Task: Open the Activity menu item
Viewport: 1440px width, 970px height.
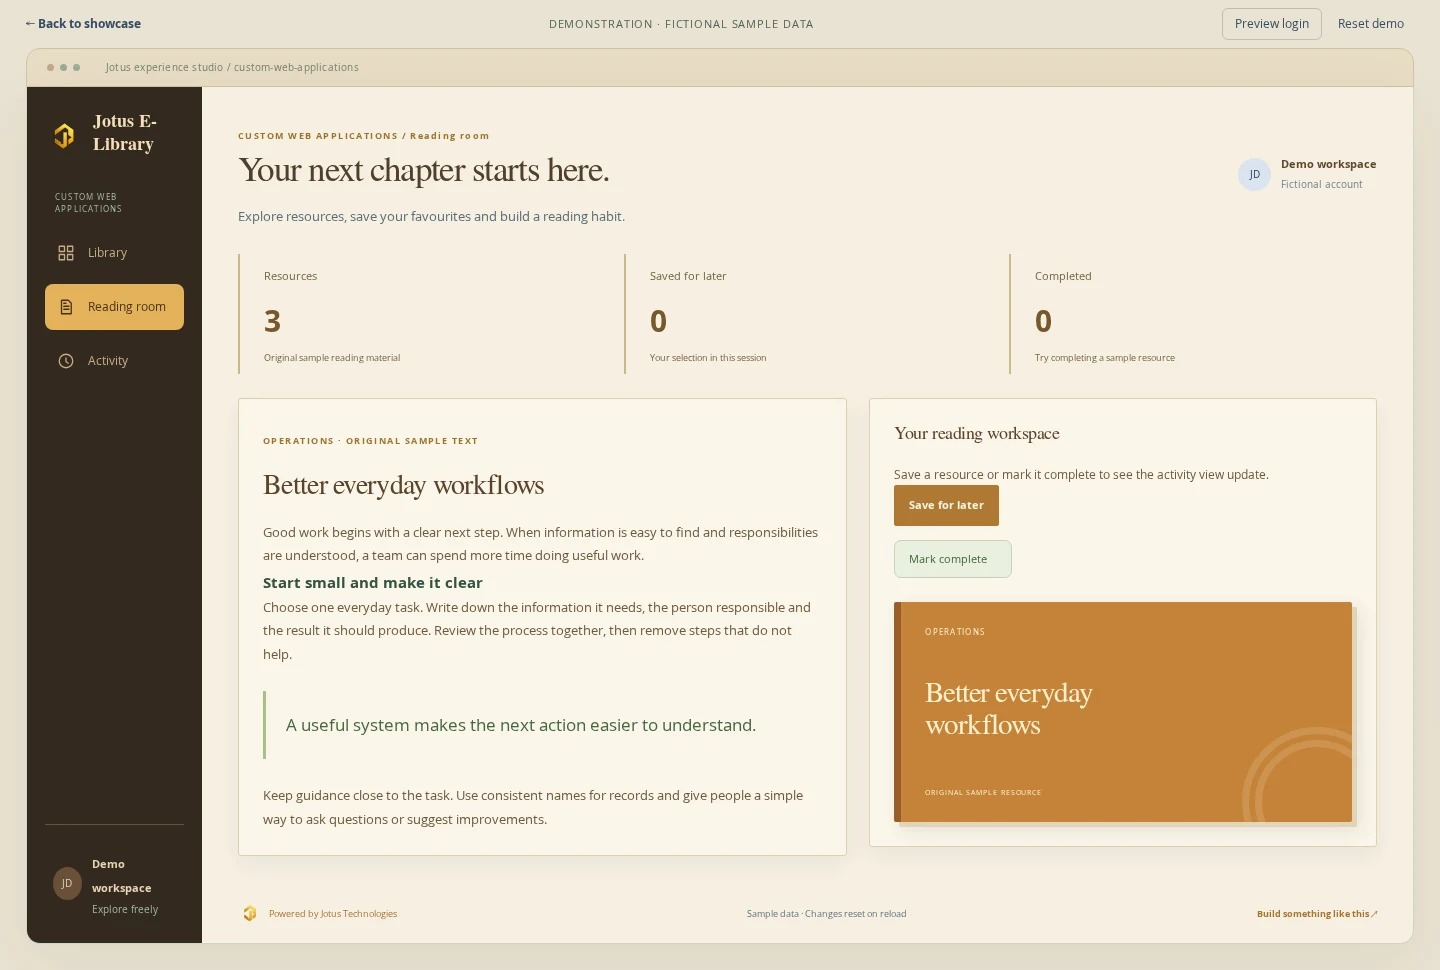Action: (114, 361)
